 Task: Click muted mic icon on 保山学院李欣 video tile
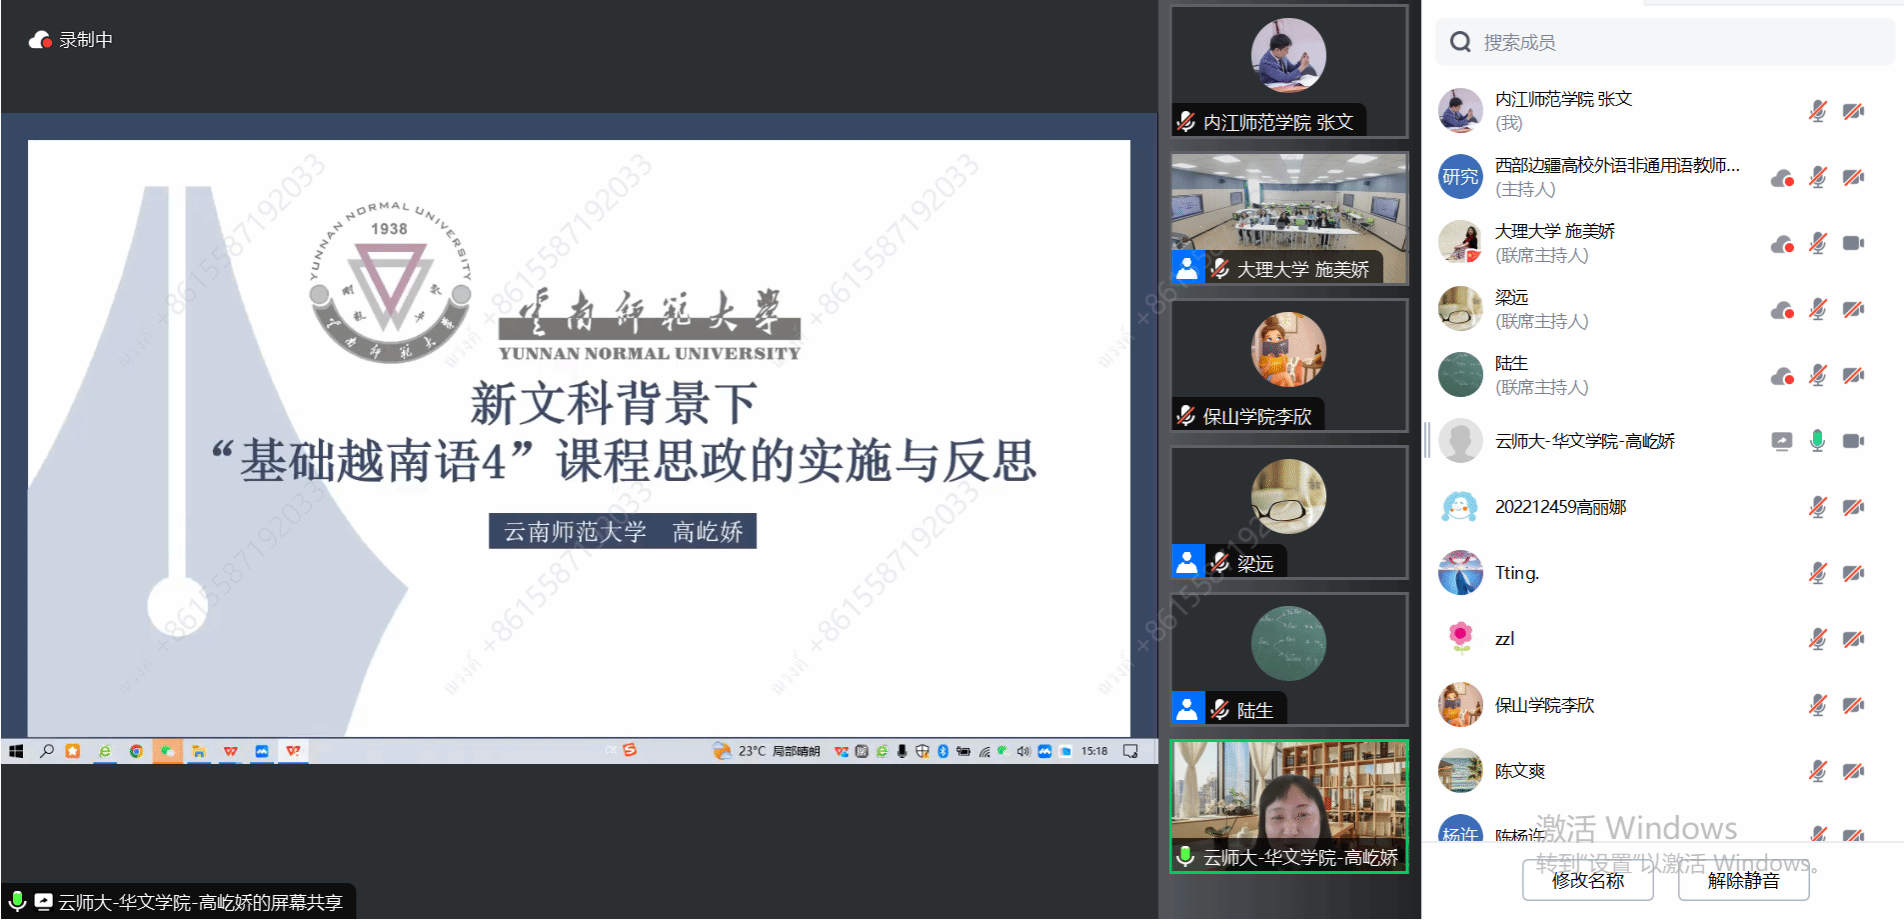(x=1186, y=416)
